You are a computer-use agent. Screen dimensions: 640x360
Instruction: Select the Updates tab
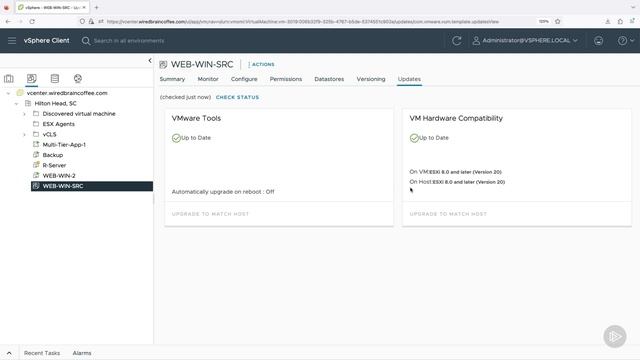(x=409, y=79)
